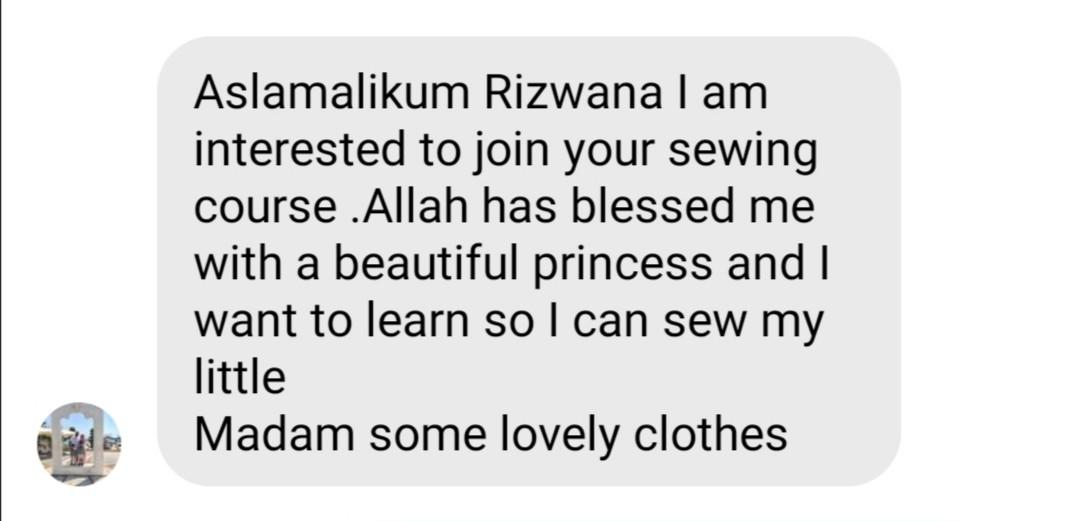Click the word "interested" in the message

pyautogui.click(x=300, y=152)
